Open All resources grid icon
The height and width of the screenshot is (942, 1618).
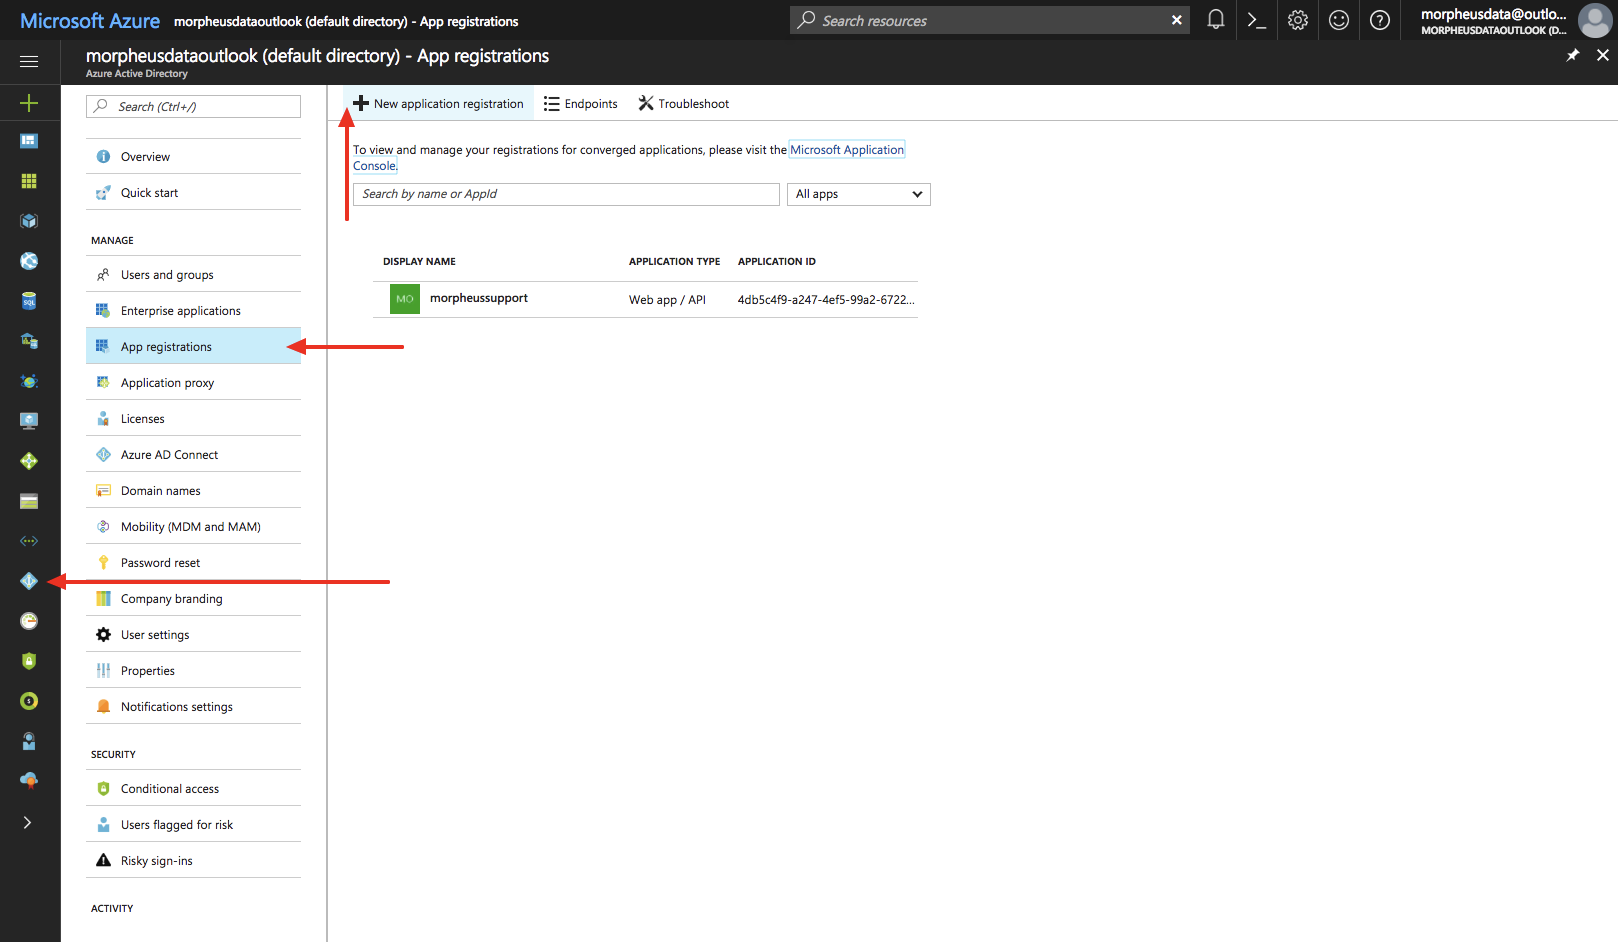(x=29, y=181)
